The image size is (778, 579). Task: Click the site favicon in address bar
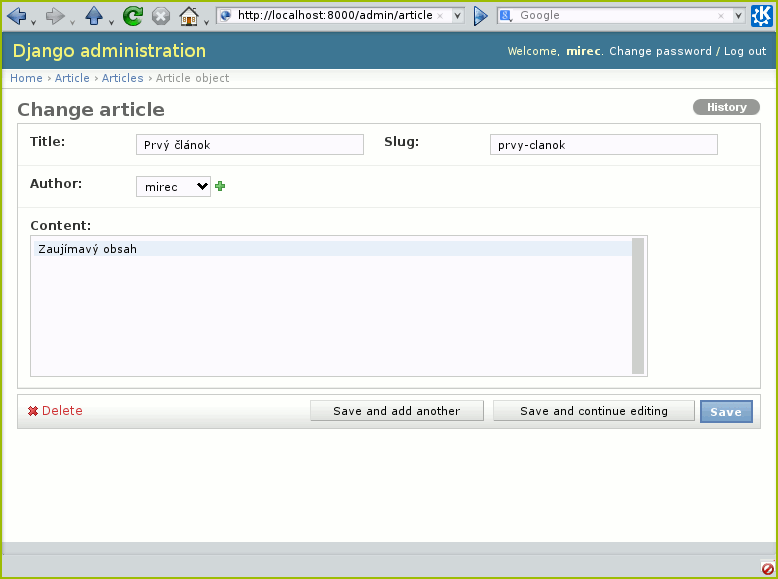(x=226, y=15)
